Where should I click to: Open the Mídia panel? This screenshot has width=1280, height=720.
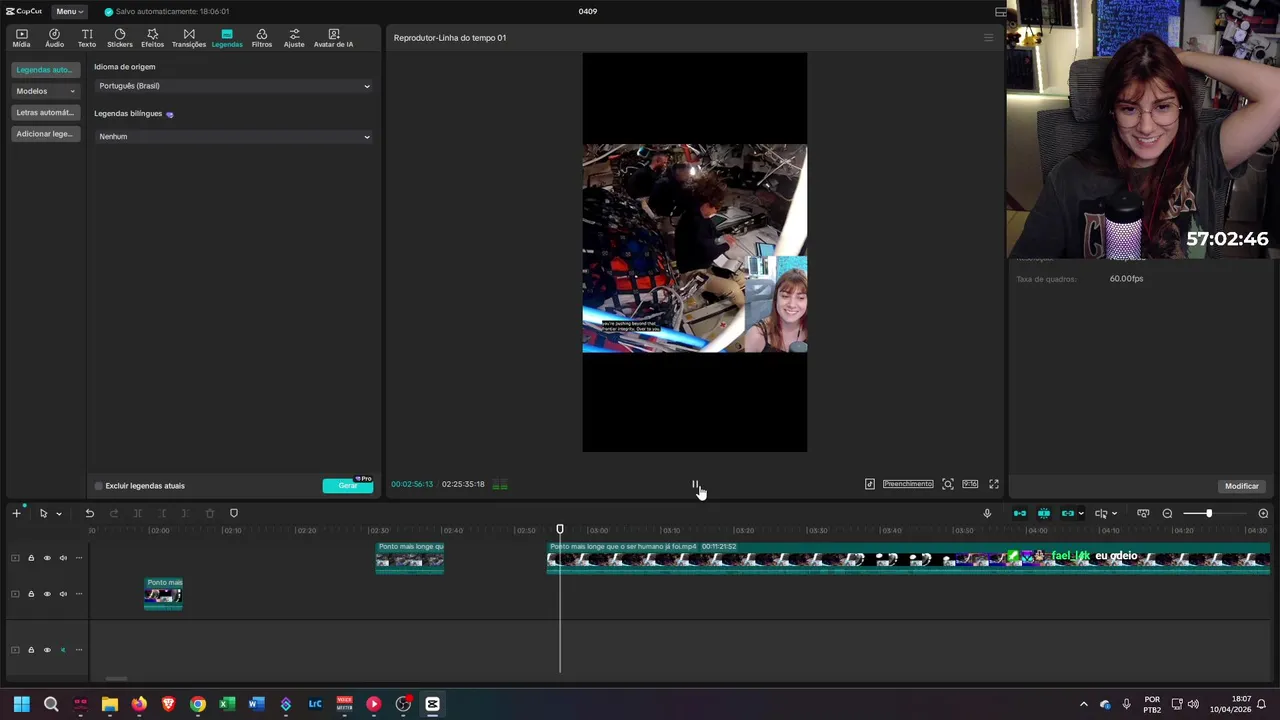pos(21,38)
